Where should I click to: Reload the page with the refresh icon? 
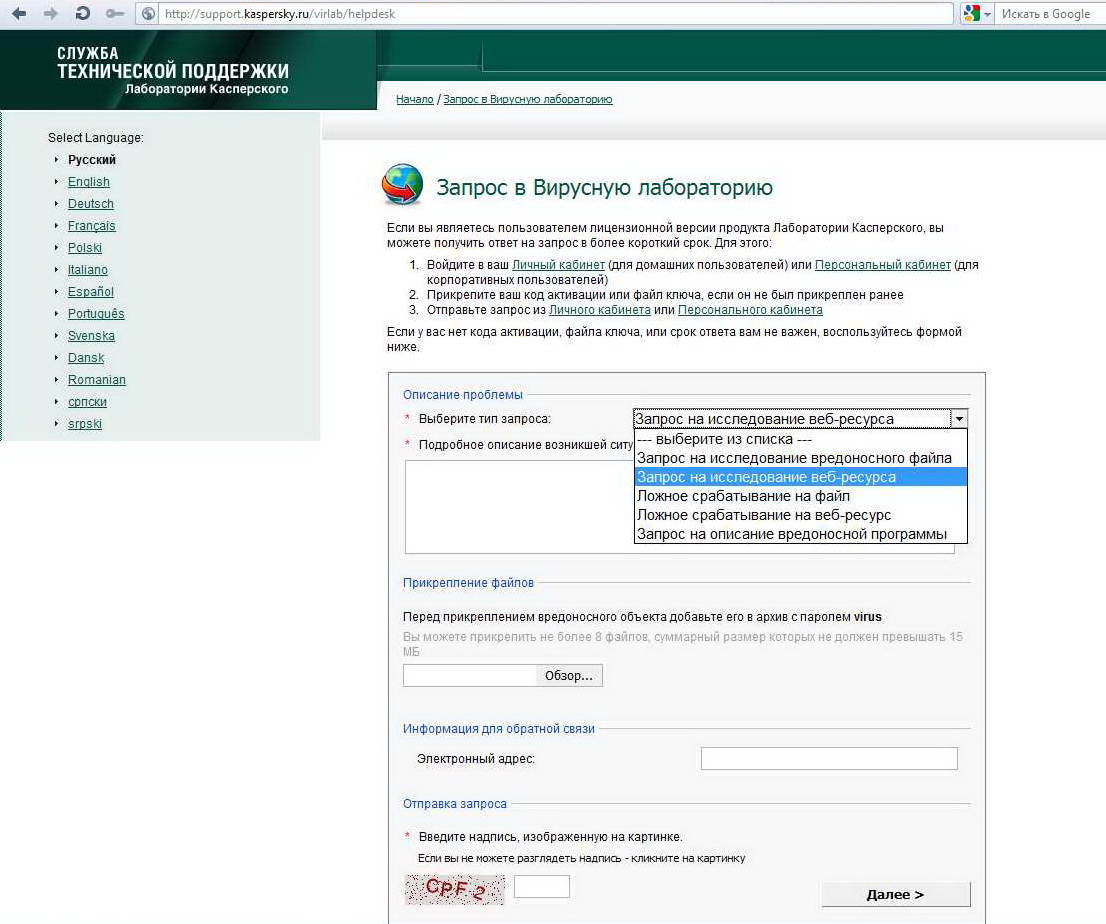tap(83, 13)
